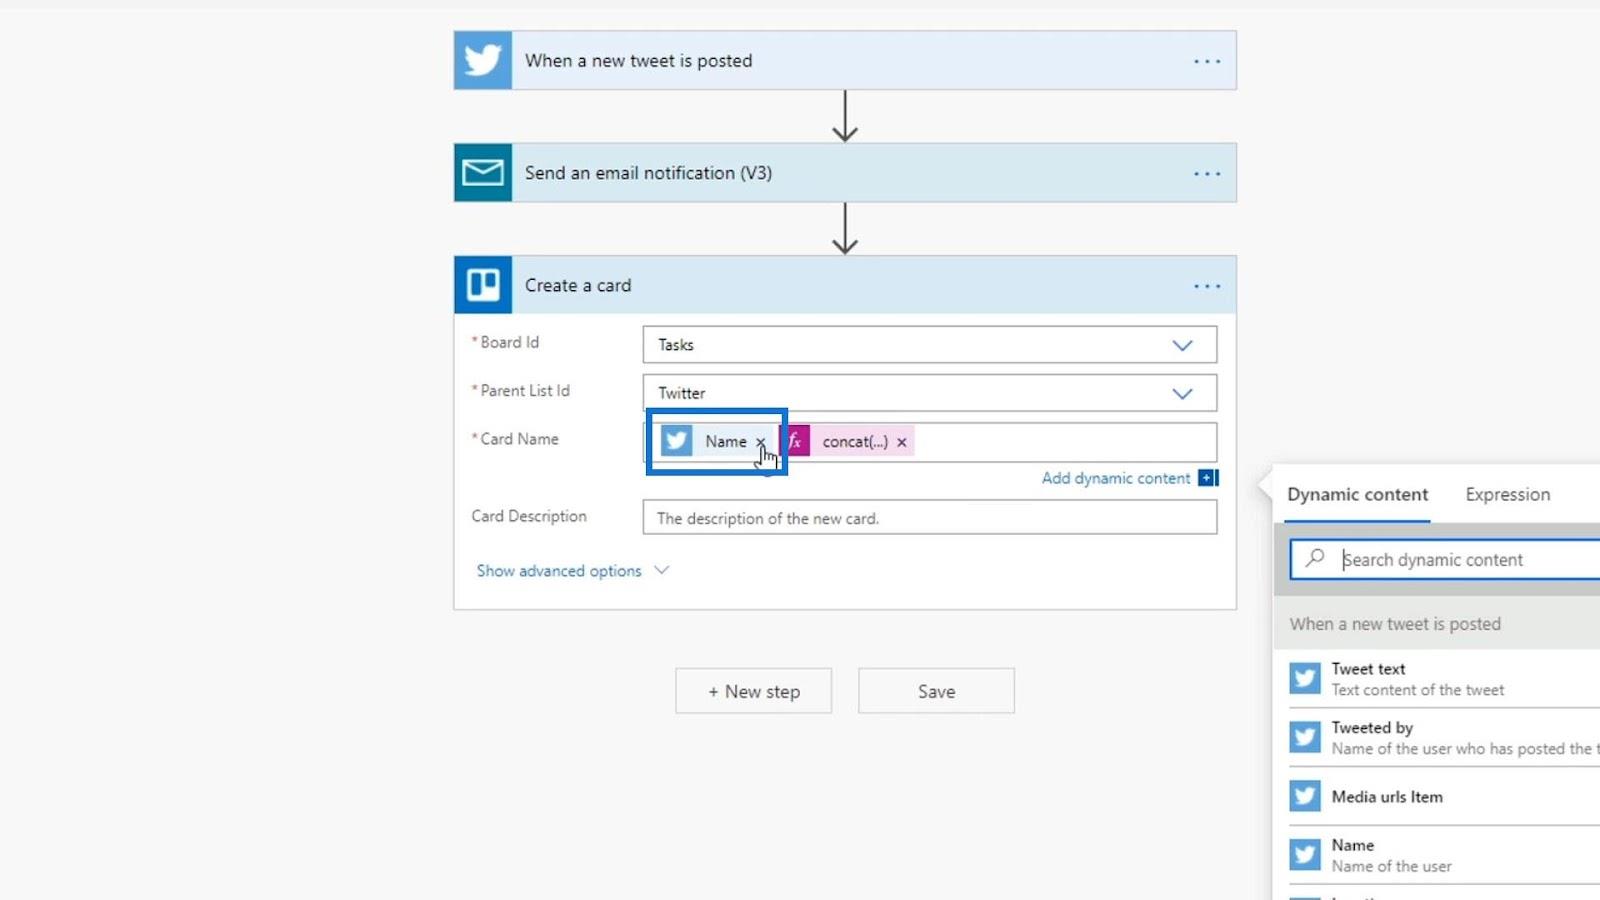
Task: Focus the Search dynamic content field
Action: [1445, 559]
